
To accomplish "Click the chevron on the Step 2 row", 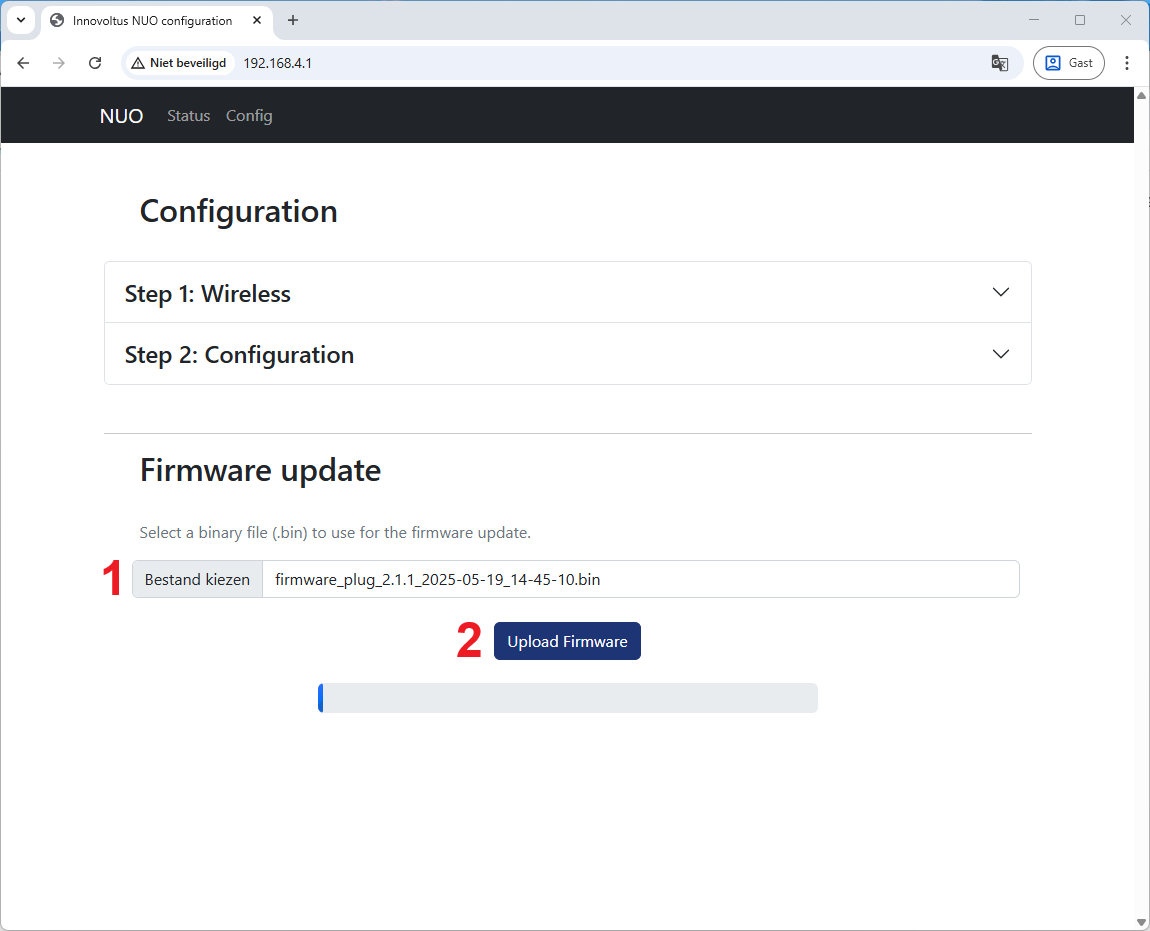I will (1000, 354).
